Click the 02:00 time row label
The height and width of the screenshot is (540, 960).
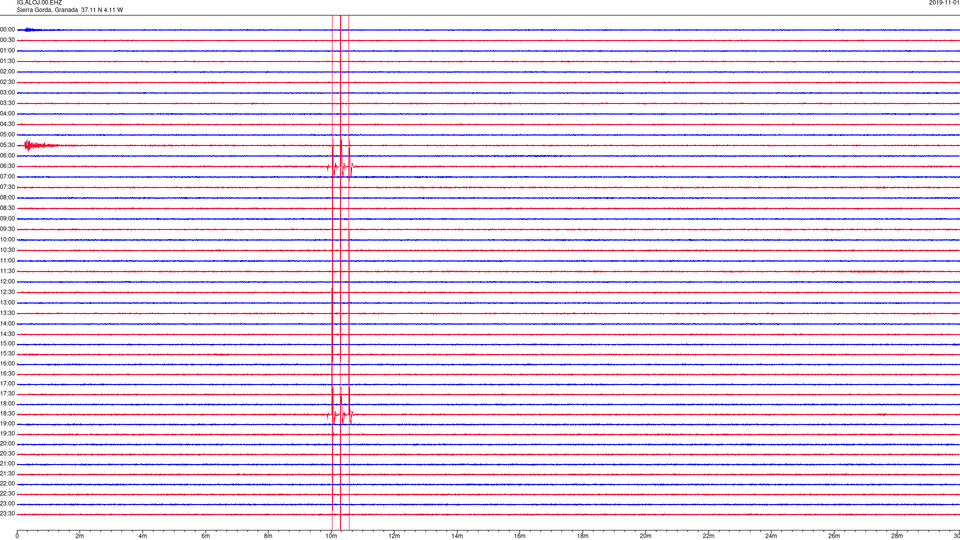coord(7,72)
